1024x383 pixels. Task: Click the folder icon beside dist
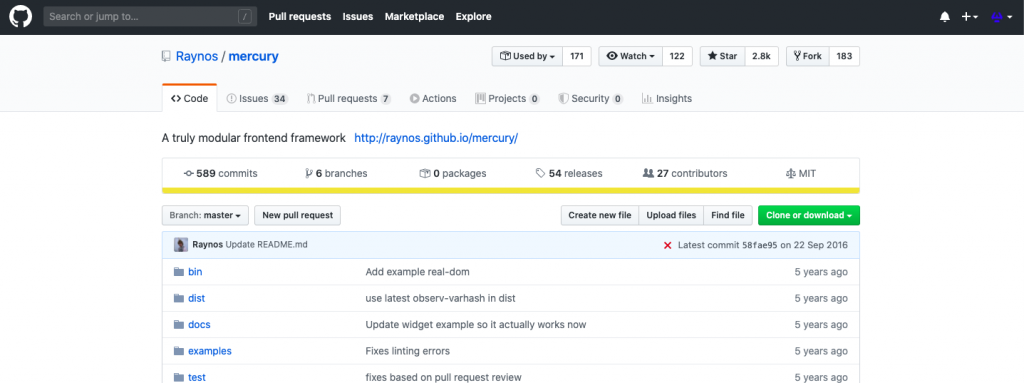[179, 298]
